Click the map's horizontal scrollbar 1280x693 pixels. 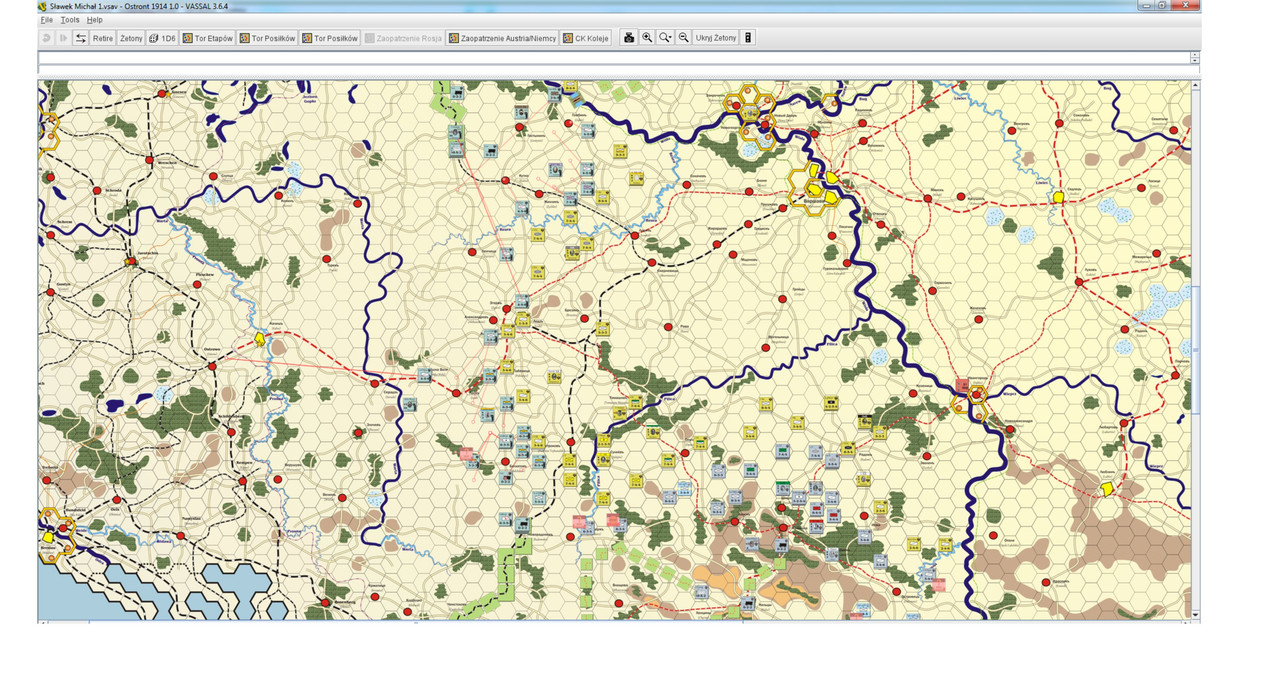(616, 621)
